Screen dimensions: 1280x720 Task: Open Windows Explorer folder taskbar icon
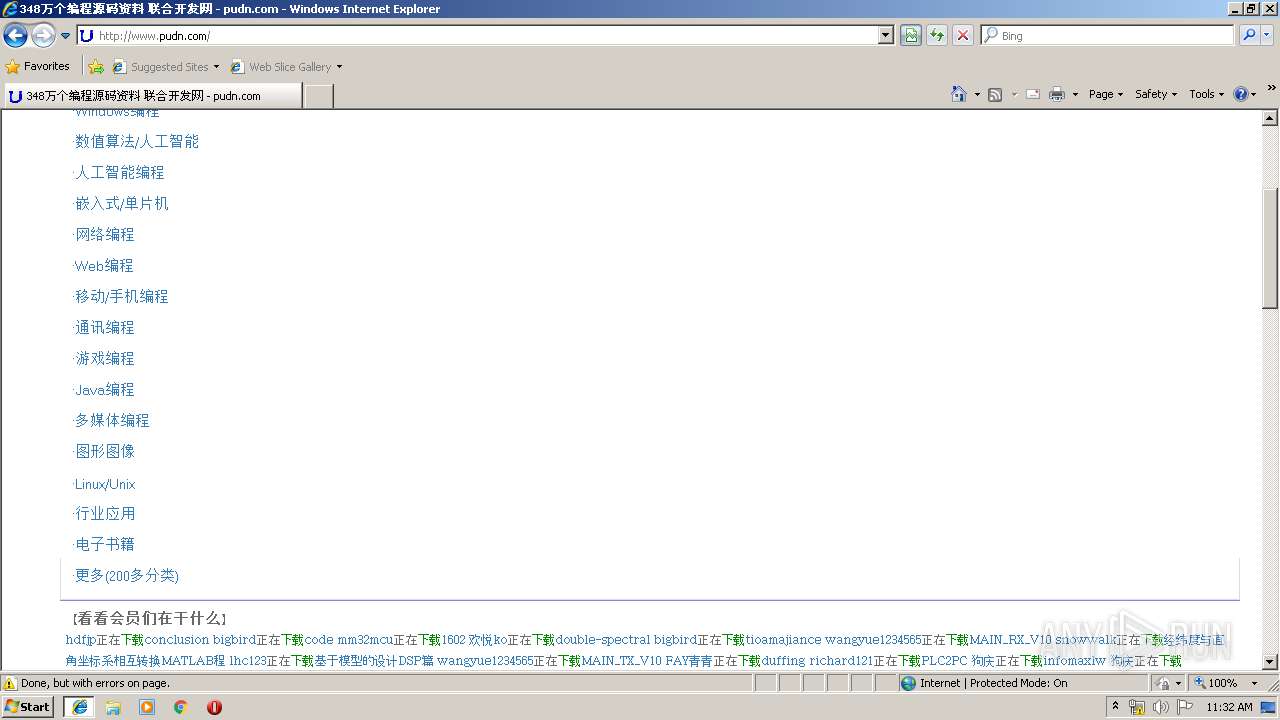(x=113, y=707)
